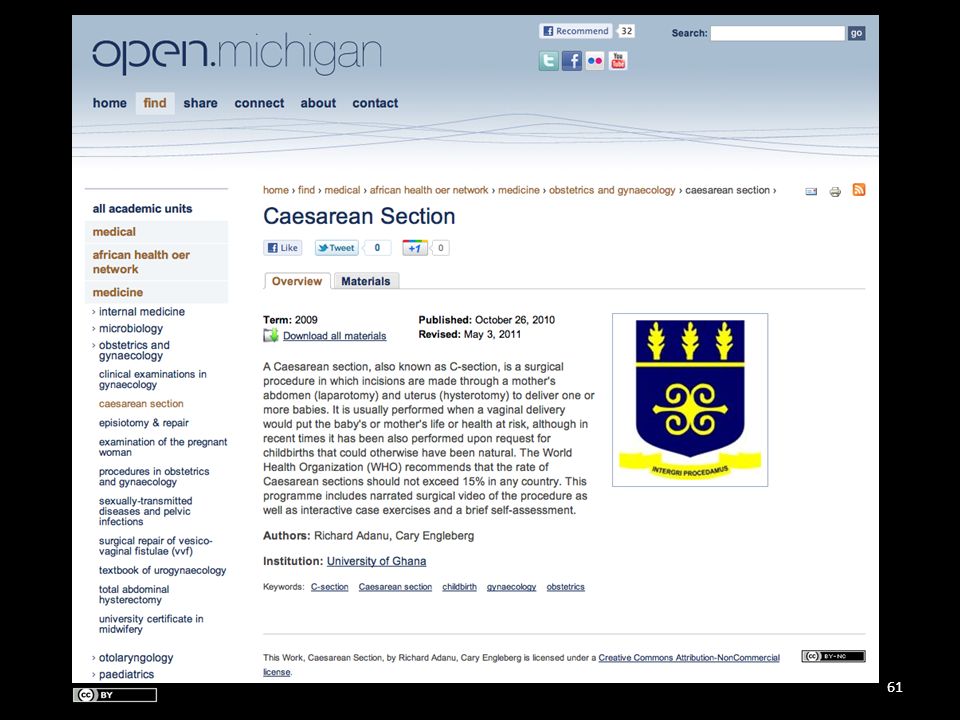Open 'procedures in obstetrics and gynaecology'
Viewport: 960px width, 720px height.
154,476
